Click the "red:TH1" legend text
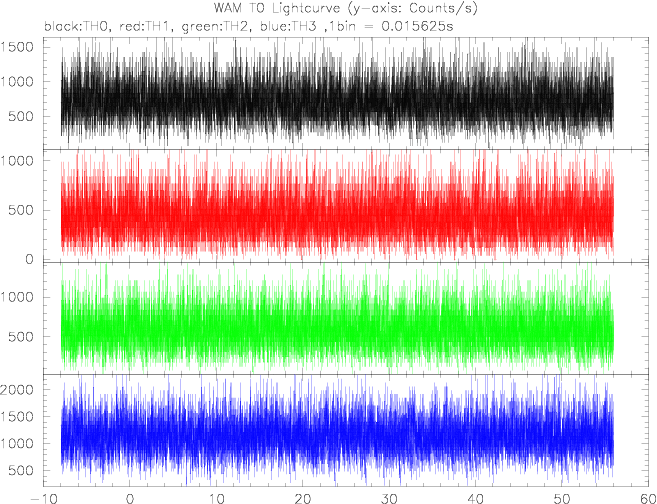 (144, 27)
